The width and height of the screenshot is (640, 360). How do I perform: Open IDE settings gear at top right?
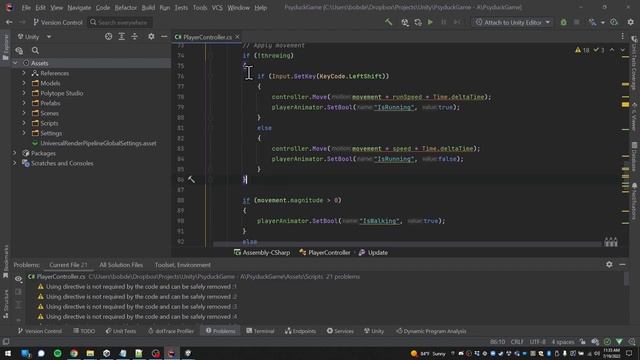(631, 22)
